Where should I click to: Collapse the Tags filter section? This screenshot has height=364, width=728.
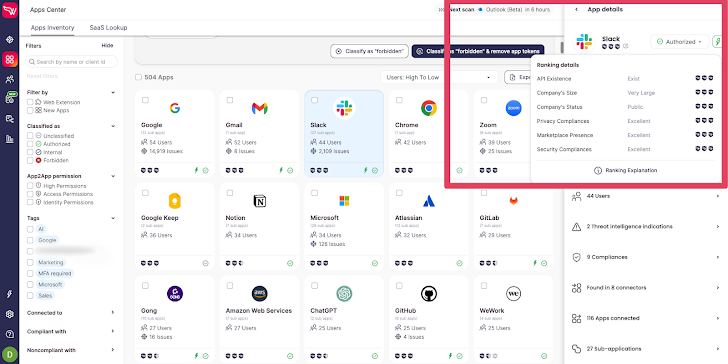[113, 218]
